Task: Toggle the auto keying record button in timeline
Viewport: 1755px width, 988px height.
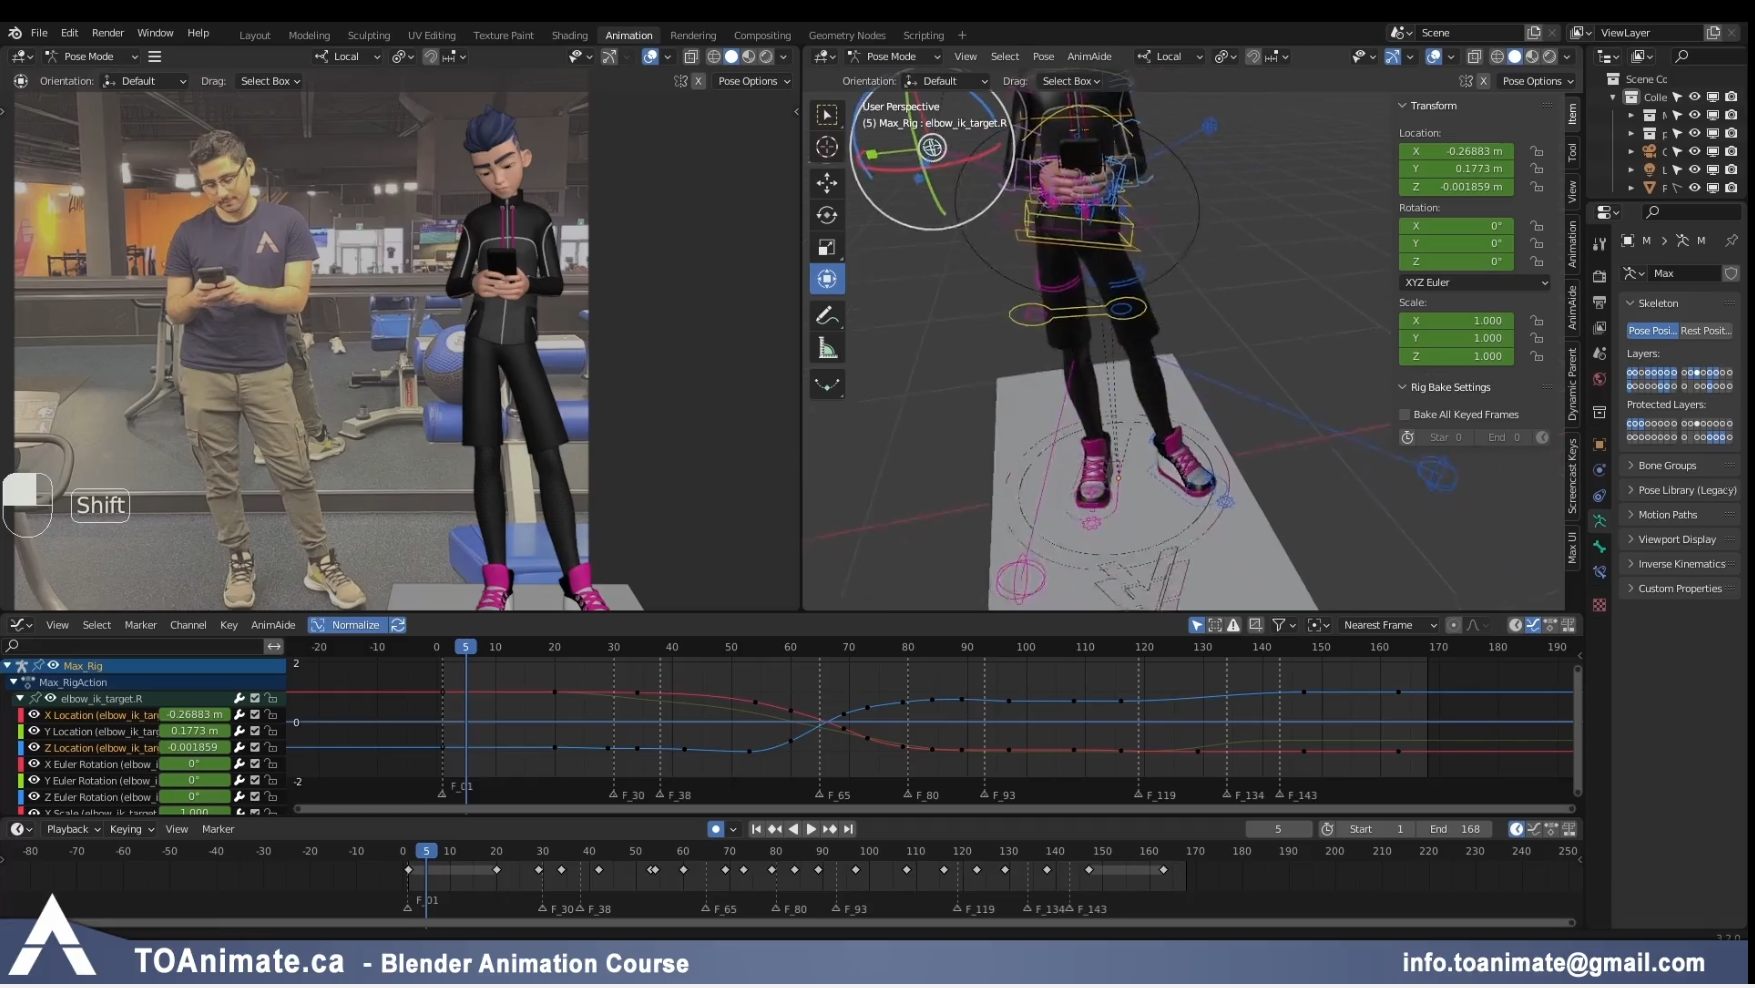Action: point(715,829)
